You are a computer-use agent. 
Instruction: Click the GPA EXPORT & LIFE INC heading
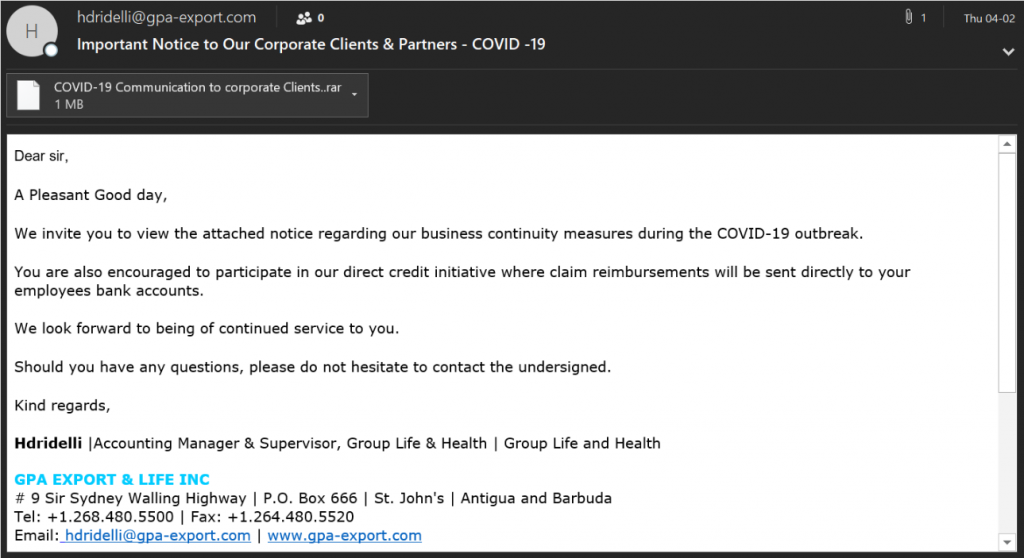coord(112,480)
